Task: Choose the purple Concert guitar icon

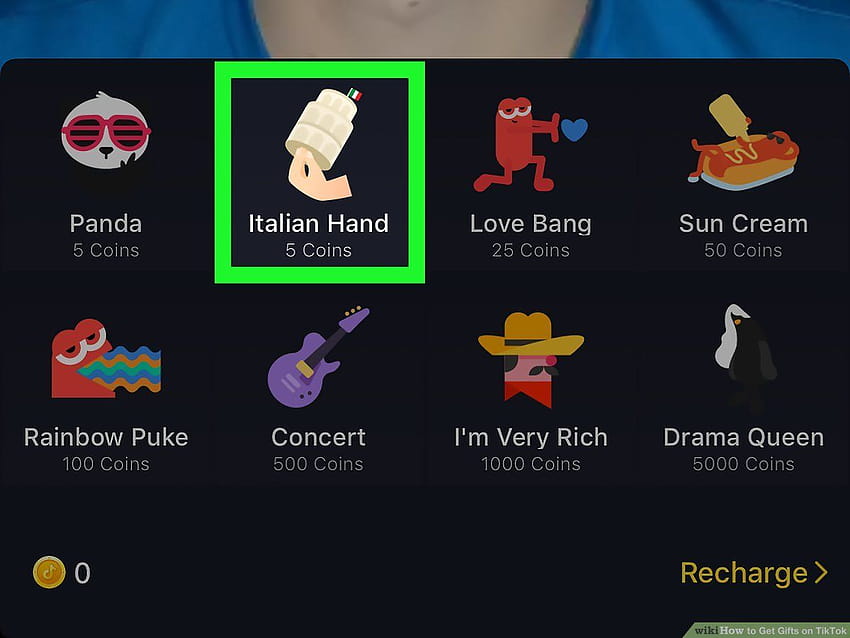Action: click(x=319, y=357)
